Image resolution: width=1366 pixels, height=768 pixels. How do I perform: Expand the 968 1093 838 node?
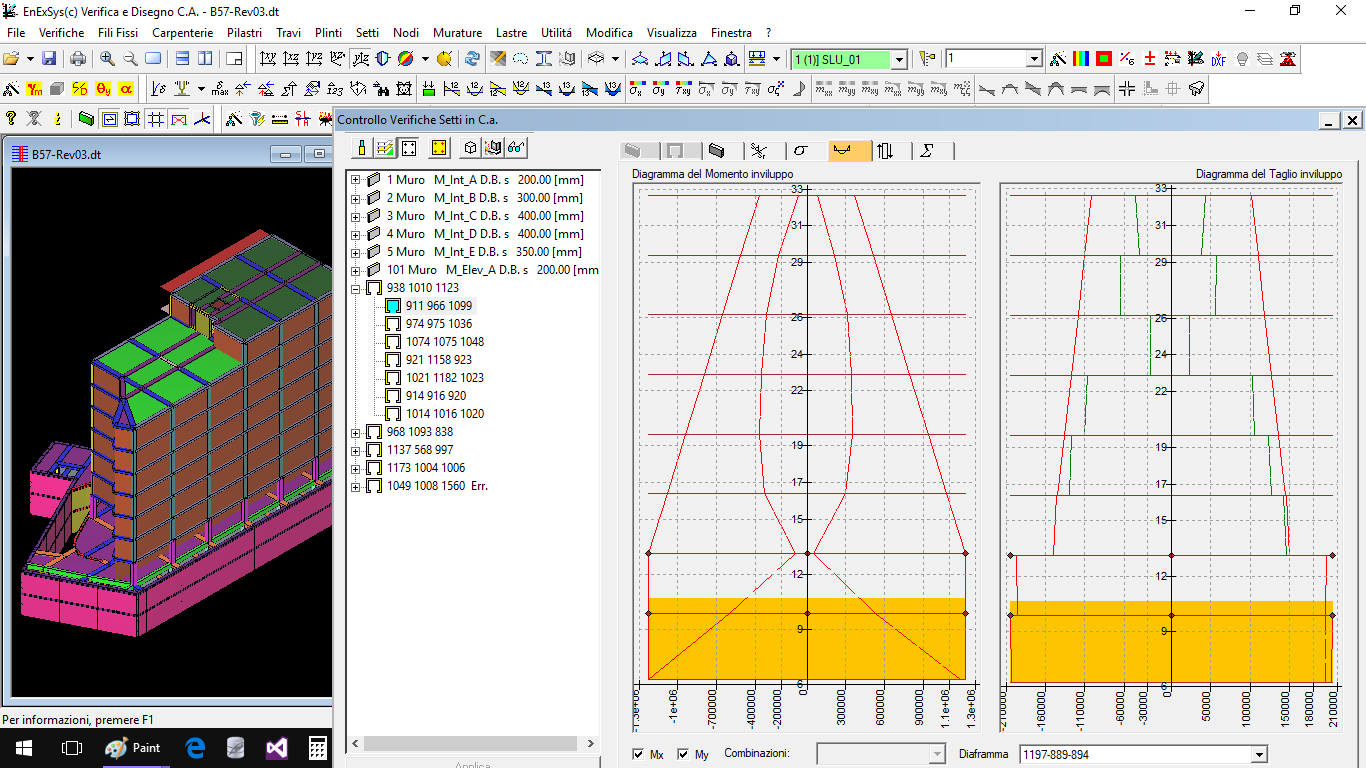[x=355, y=432]
